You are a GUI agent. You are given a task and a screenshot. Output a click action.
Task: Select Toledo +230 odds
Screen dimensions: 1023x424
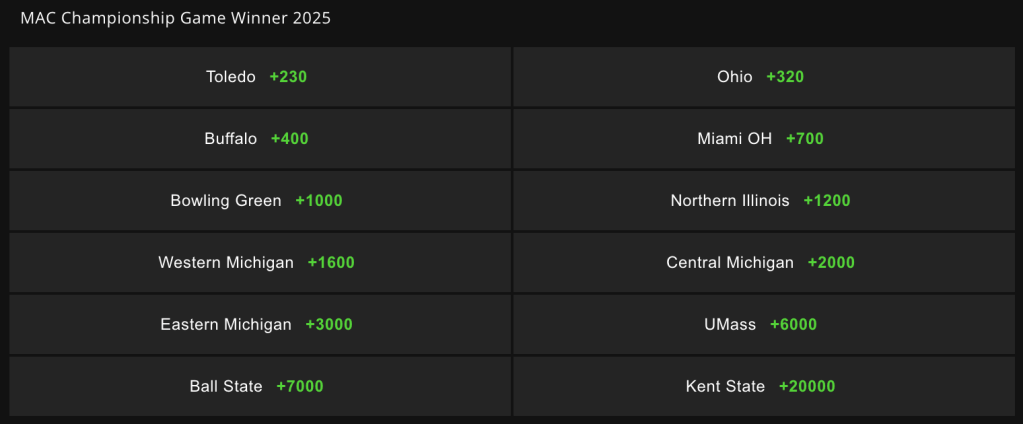260,77
